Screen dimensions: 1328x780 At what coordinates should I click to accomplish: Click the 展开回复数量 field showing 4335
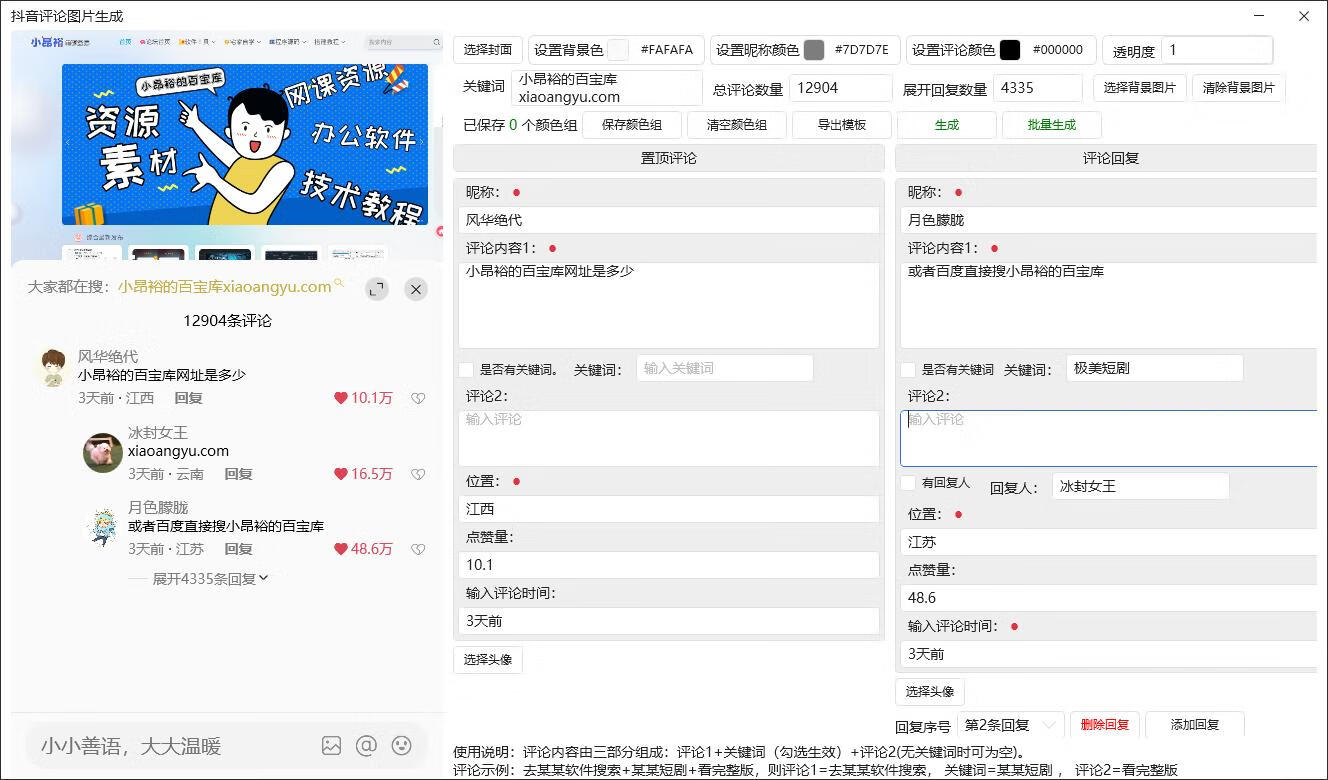1038,88
